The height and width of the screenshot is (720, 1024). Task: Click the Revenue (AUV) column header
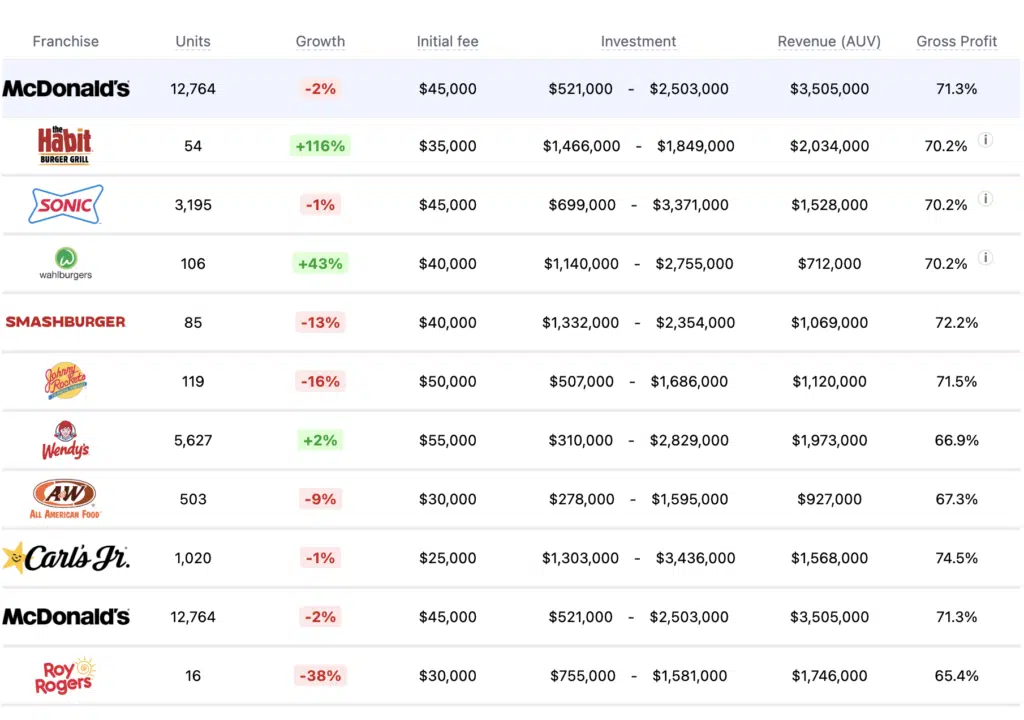829,41
